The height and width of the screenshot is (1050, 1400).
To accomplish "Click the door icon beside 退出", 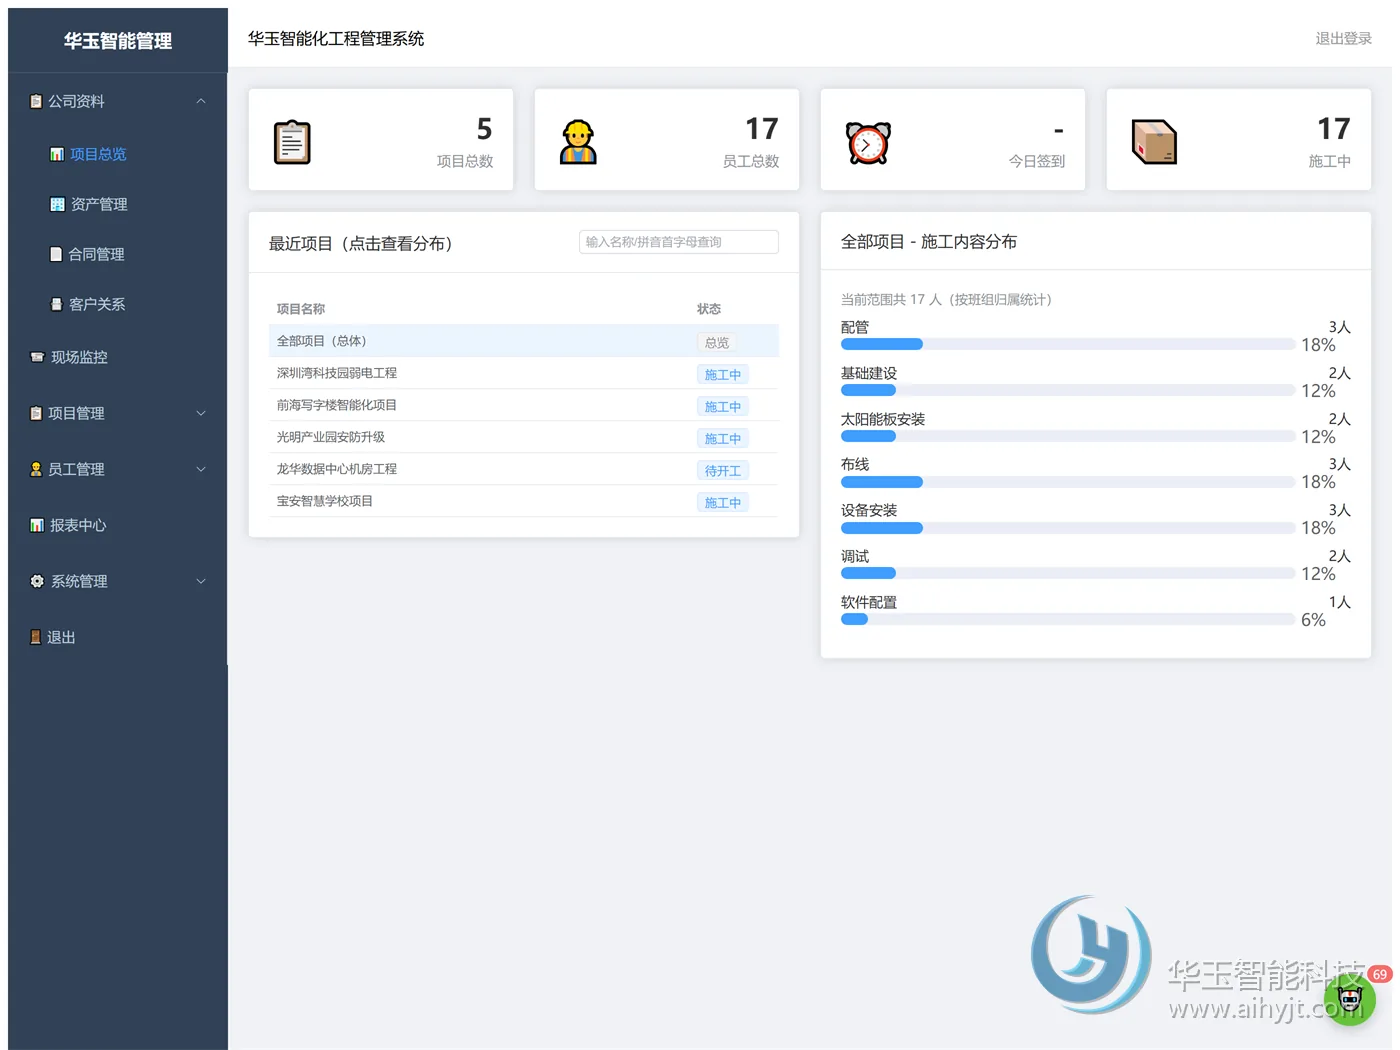I will coord(35,637).
